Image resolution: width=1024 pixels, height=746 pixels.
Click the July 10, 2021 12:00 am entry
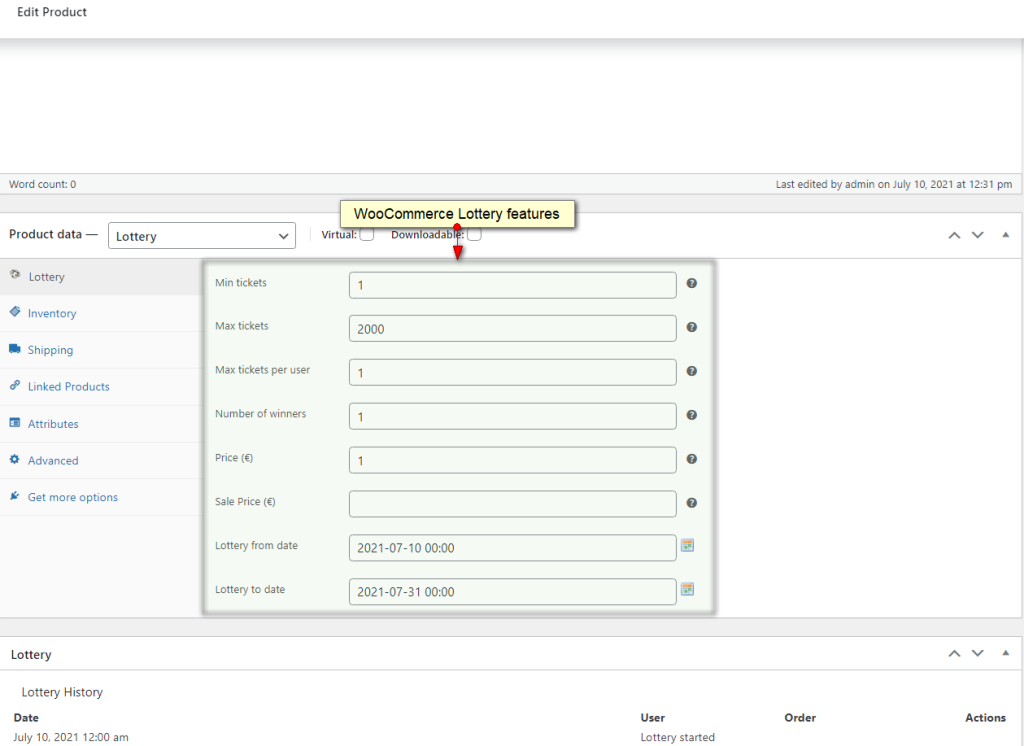[71, 738]
